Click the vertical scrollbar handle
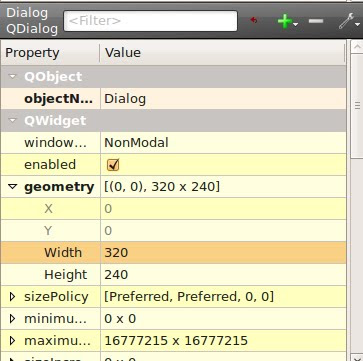 tap(357, 106)
